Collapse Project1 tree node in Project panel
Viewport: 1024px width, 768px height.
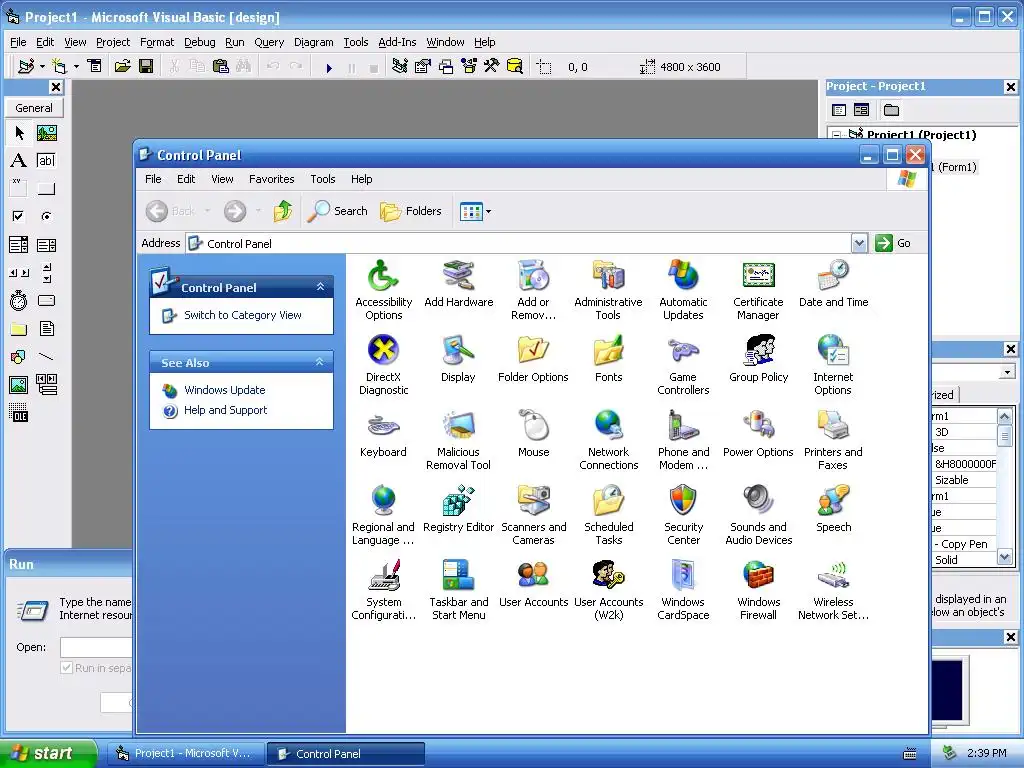click(x=837, y=135)
